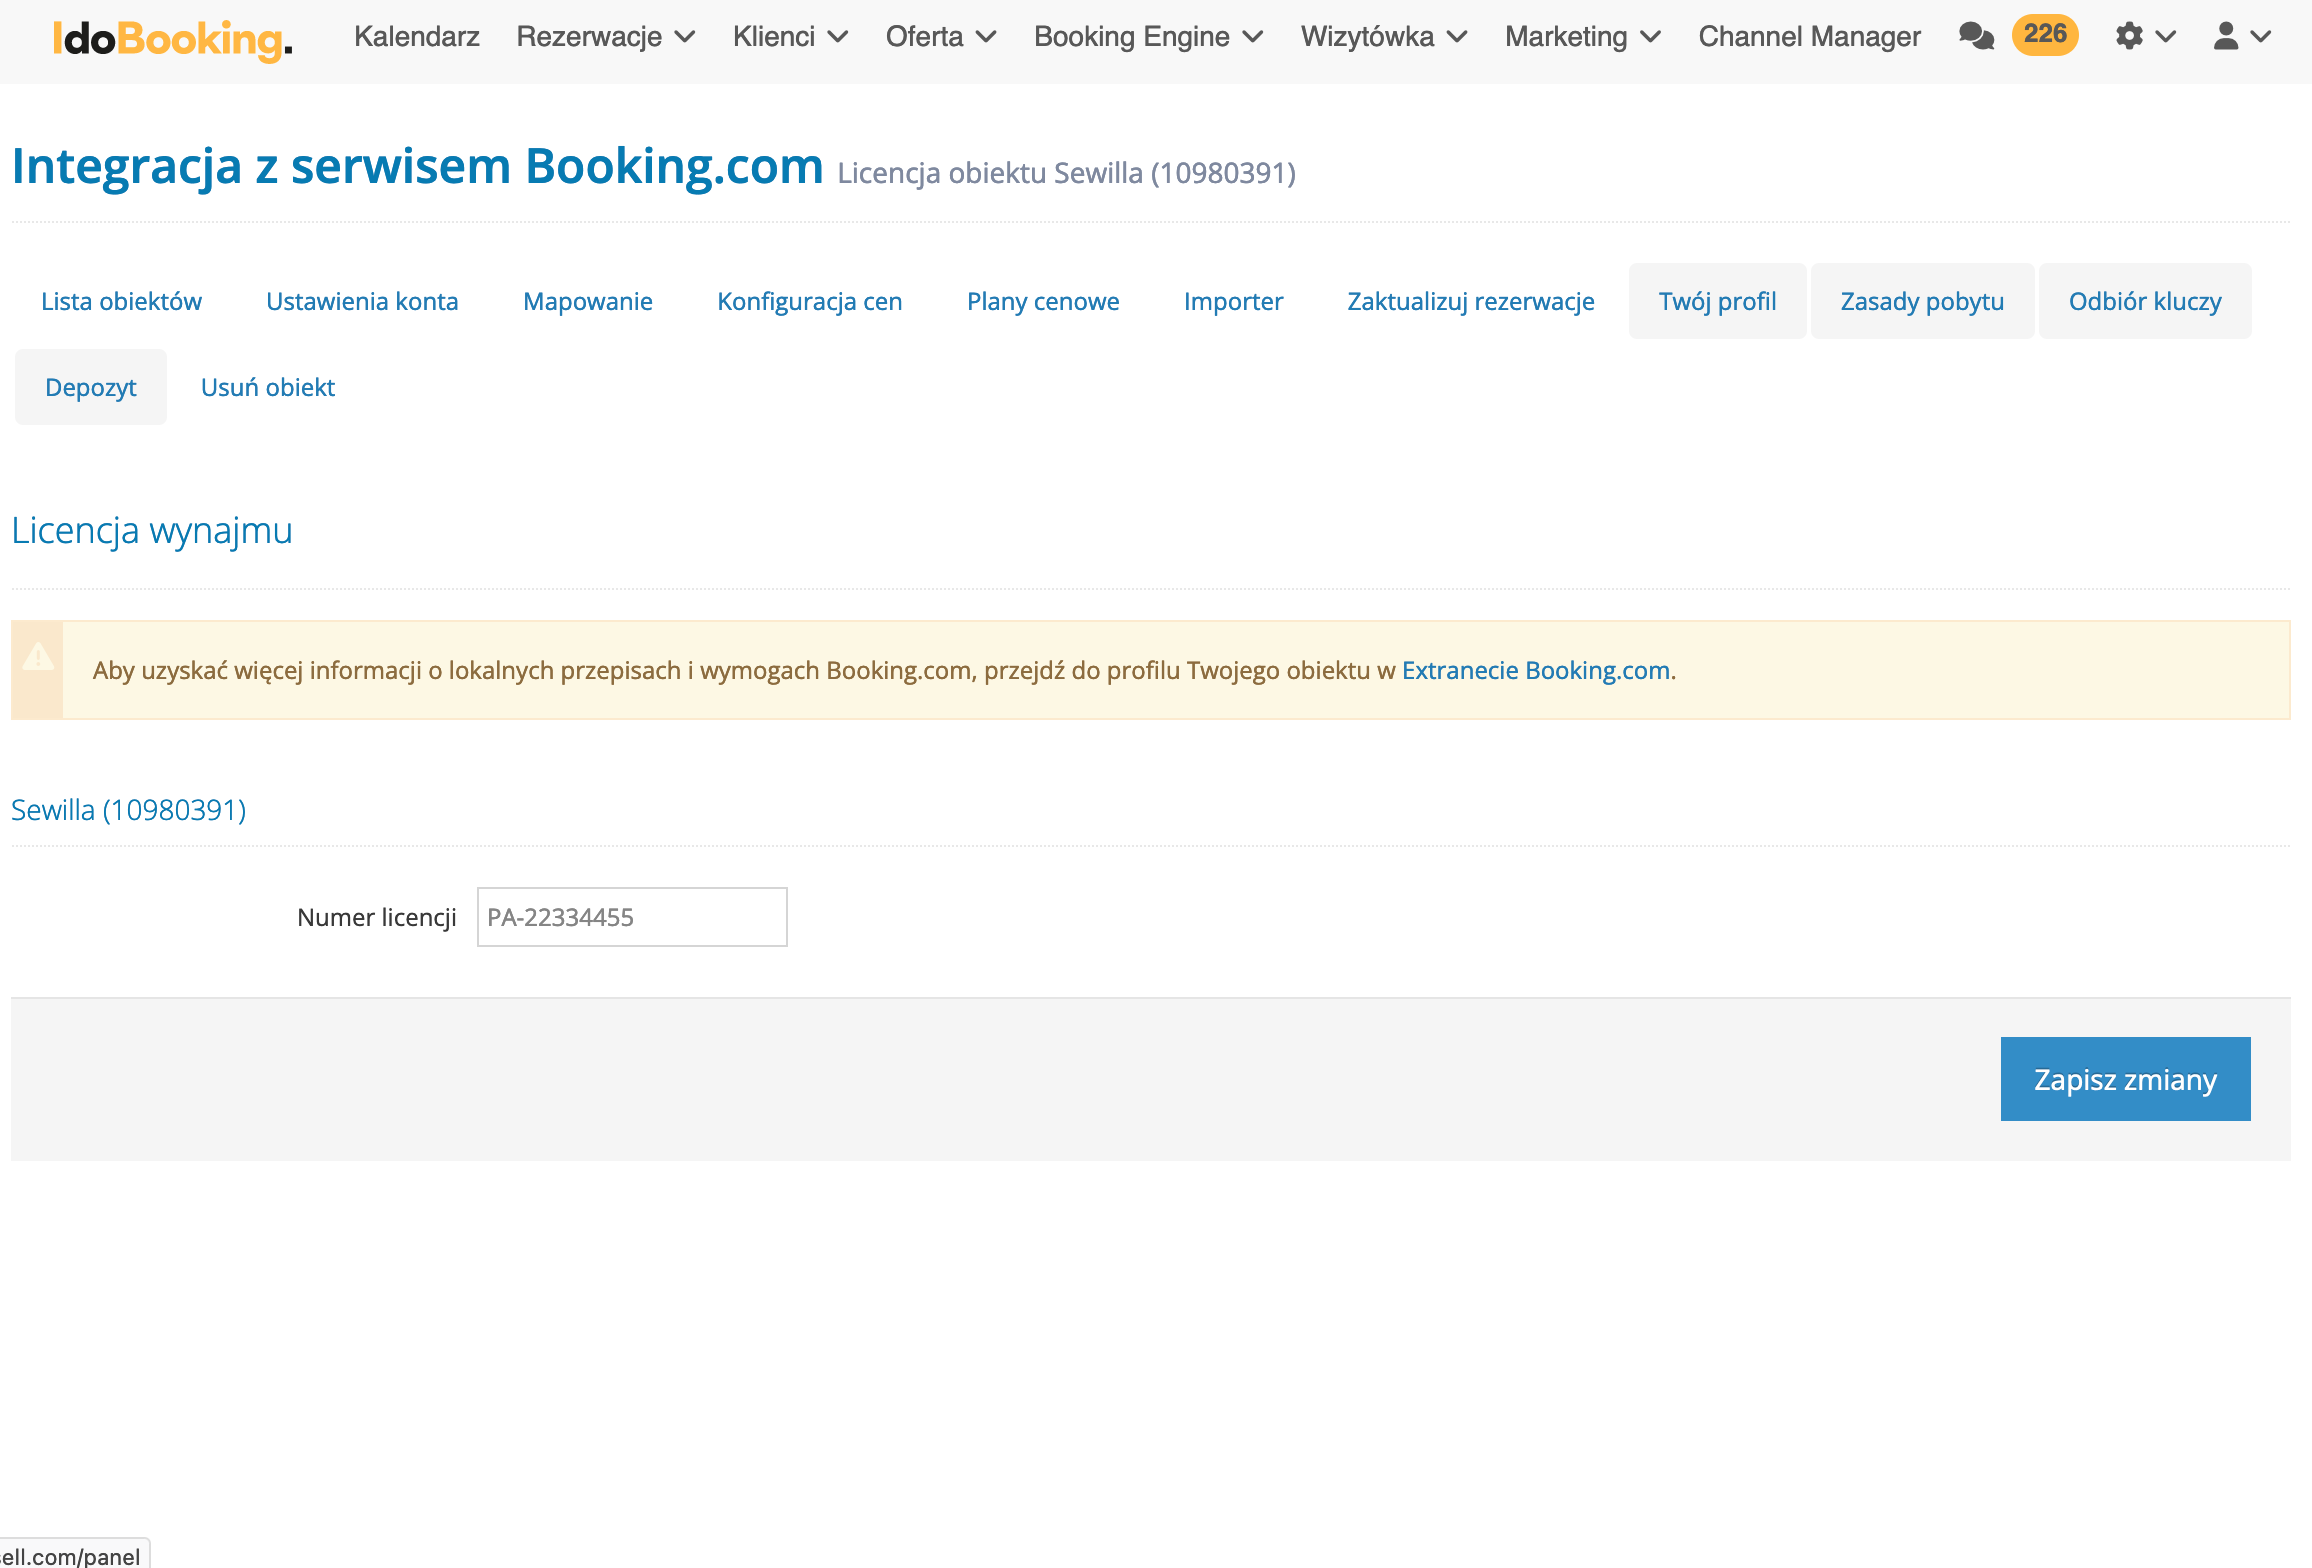The image size is (2312, 1568).
Task: Click the IdoBooking logo
Action: point(172,39)
